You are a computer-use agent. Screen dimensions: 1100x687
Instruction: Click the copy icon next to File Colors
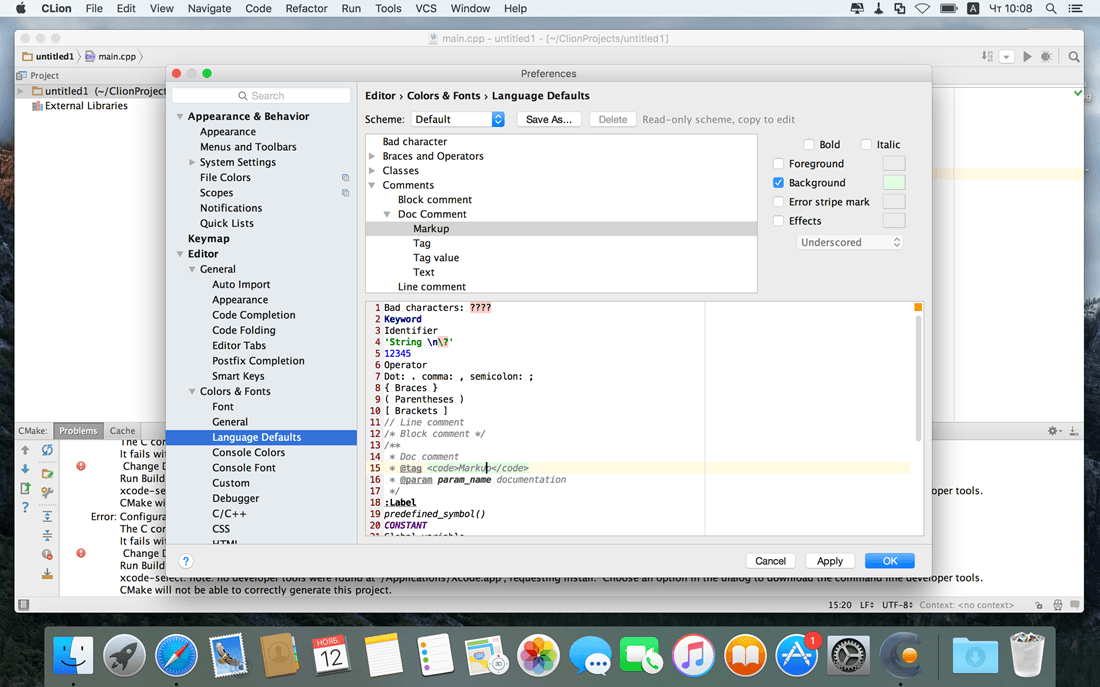[345, 178]
